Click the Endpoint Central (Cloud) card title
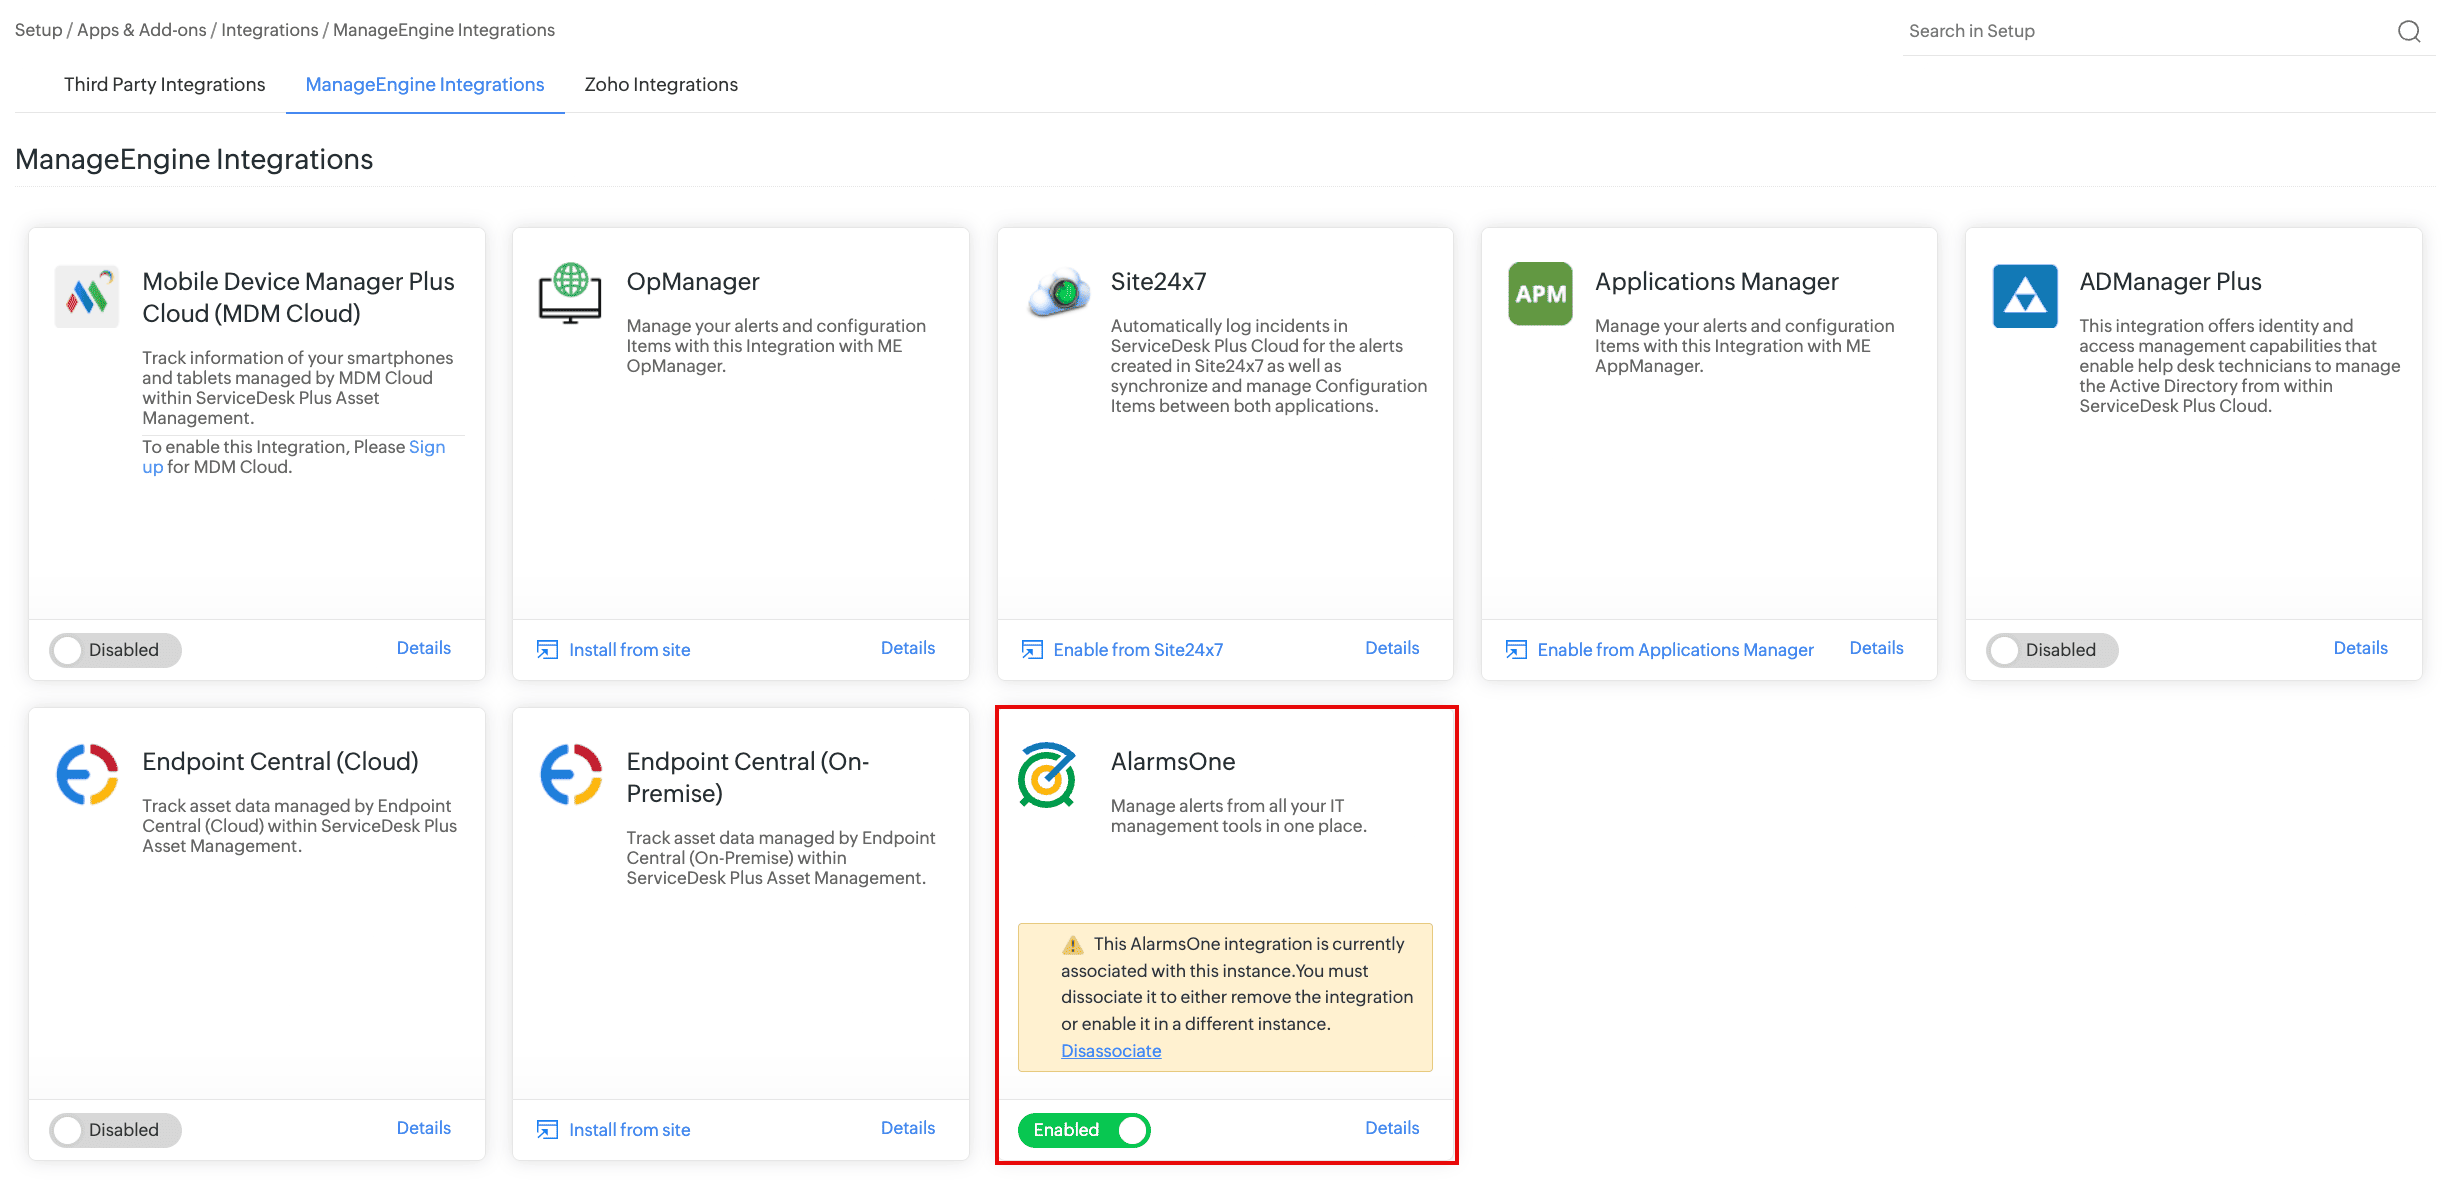Image resolution: width=2442 pixels, height=1182 pixels. click(x=280, y=762)
